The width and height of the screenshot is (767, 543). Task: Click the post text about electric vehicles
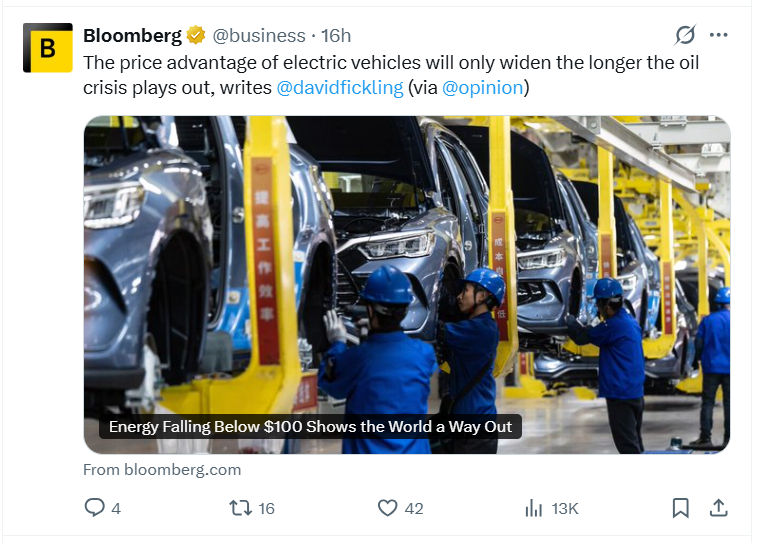coord(390,62)
